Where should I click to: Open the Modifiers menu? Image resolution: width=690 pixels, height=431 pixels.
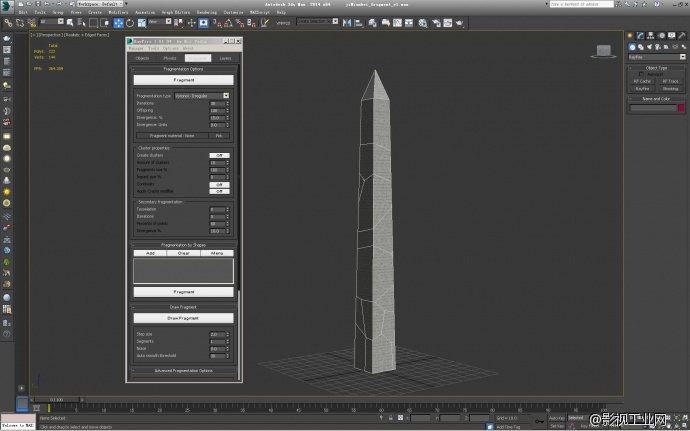click(x=118, y=12)
